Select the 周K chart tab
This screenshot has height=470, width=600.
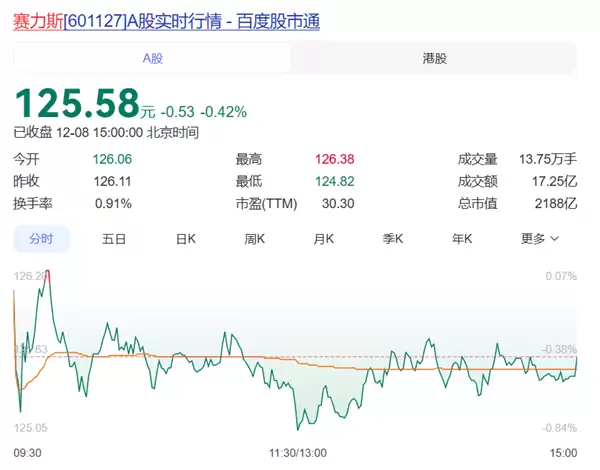254,239
